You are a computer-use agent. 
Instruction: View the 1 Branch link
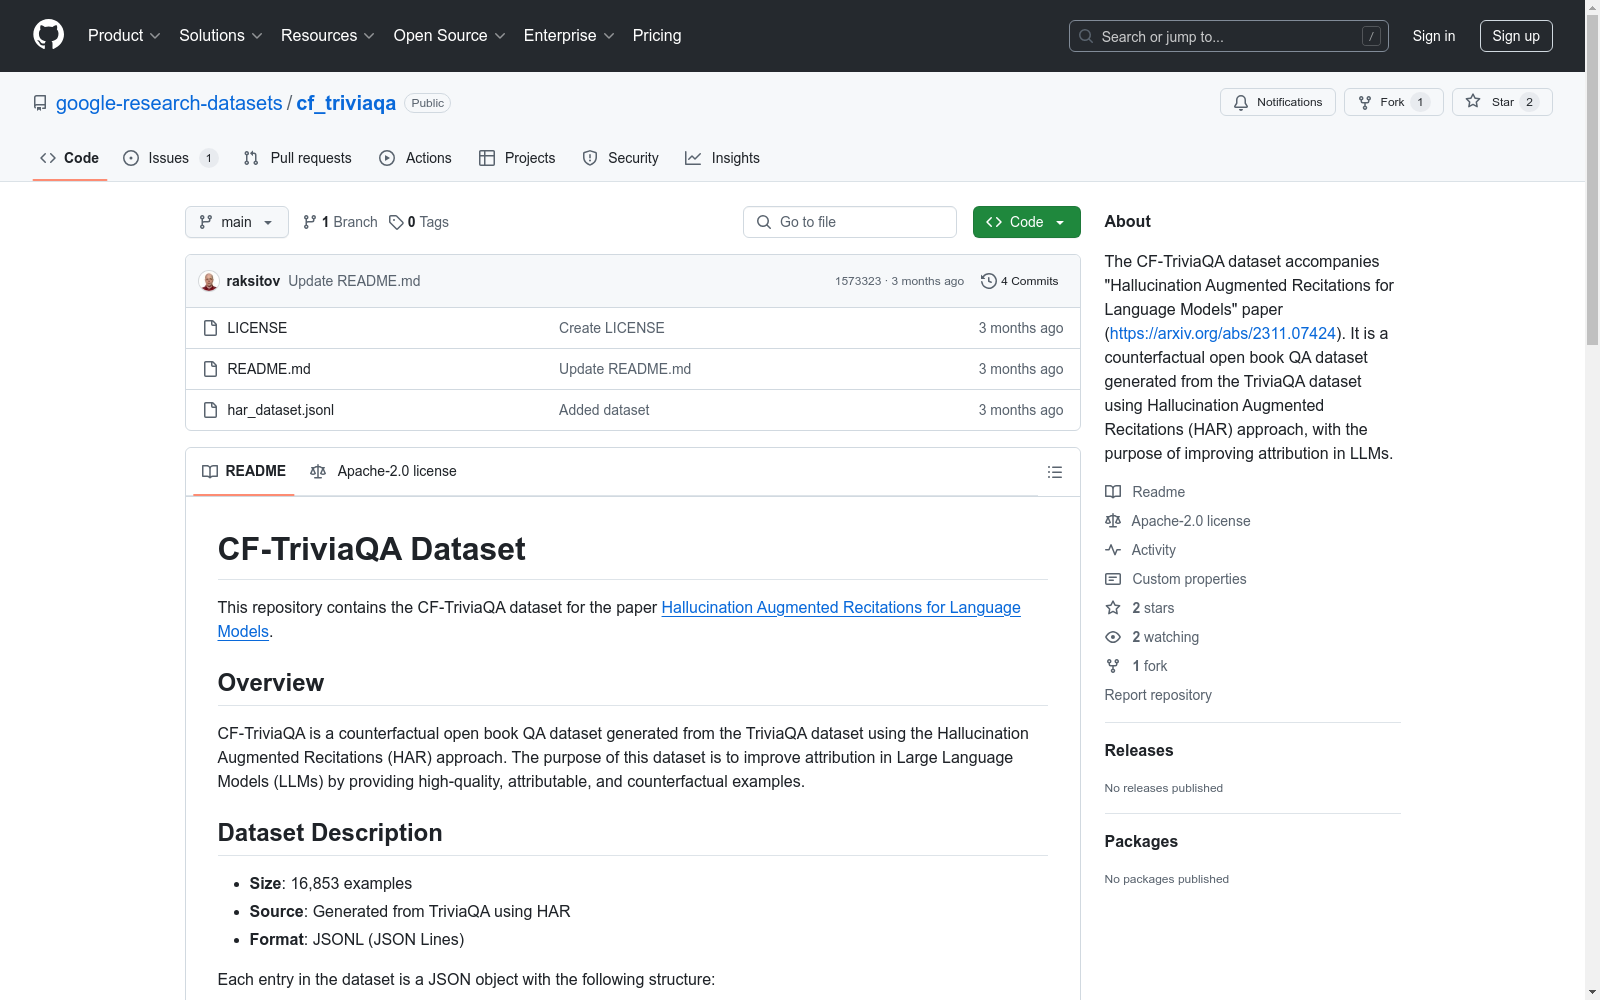pyautogui.click(x=340, y=222)
